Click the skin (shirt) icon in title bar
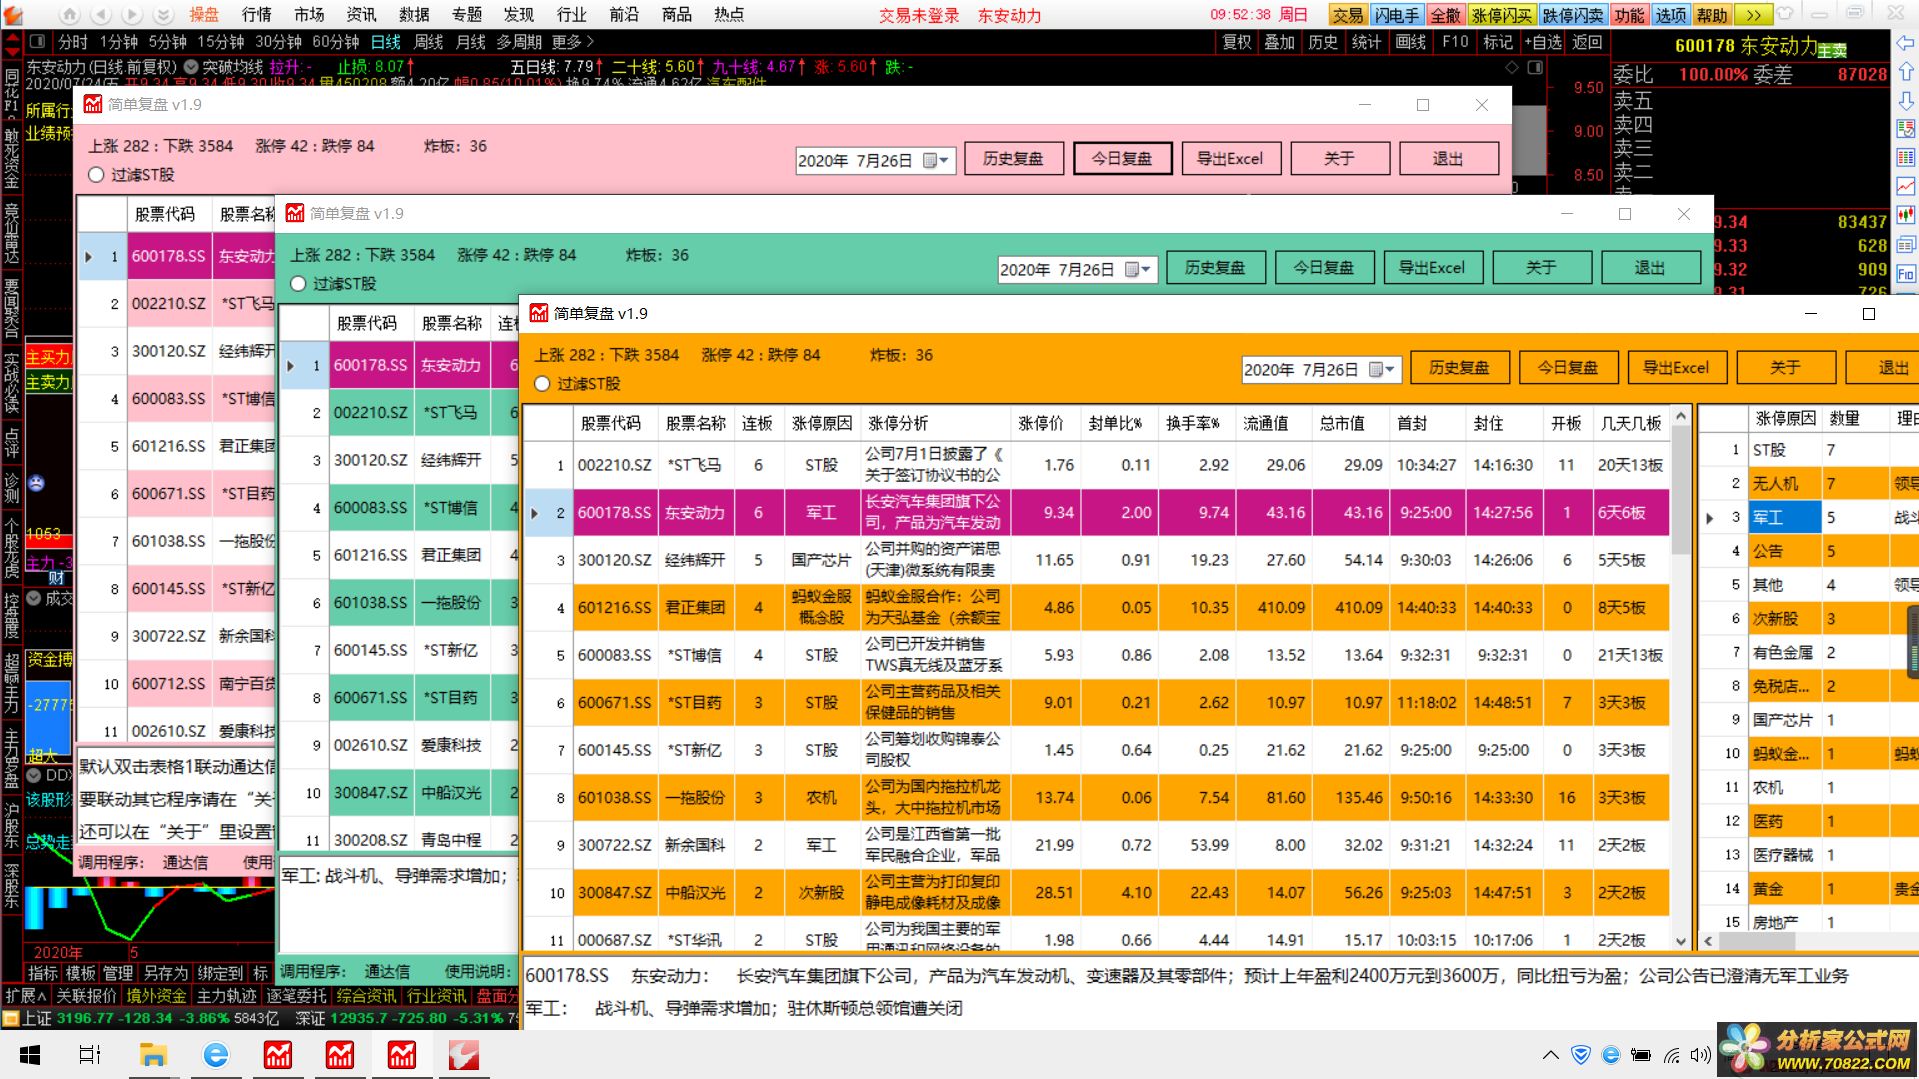Screen dimensions: 1919x1079 [x=1785, y=14]
